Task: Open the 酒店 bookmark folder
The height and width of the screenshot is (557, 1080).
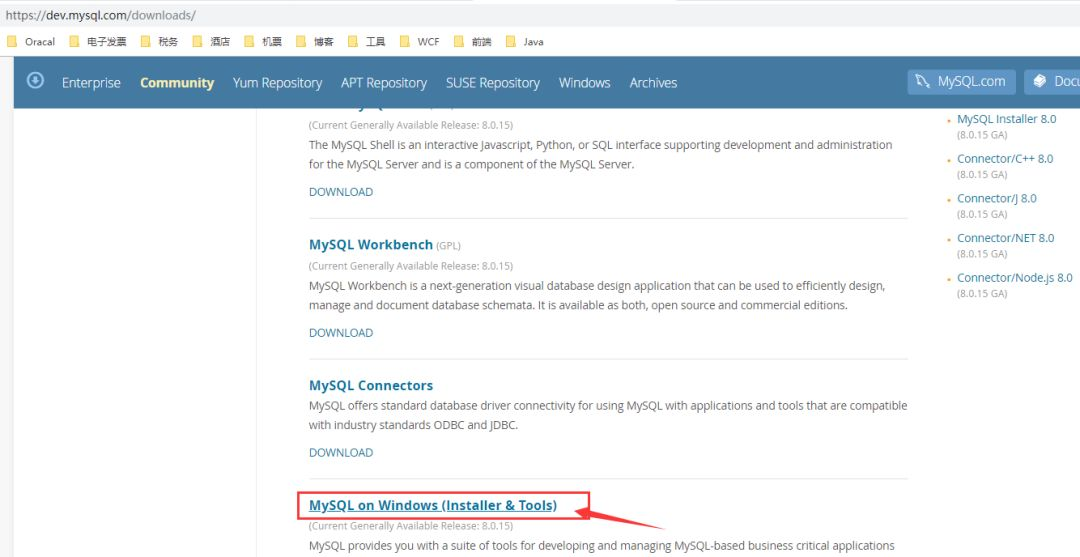Action: click(x=211, y=41)
